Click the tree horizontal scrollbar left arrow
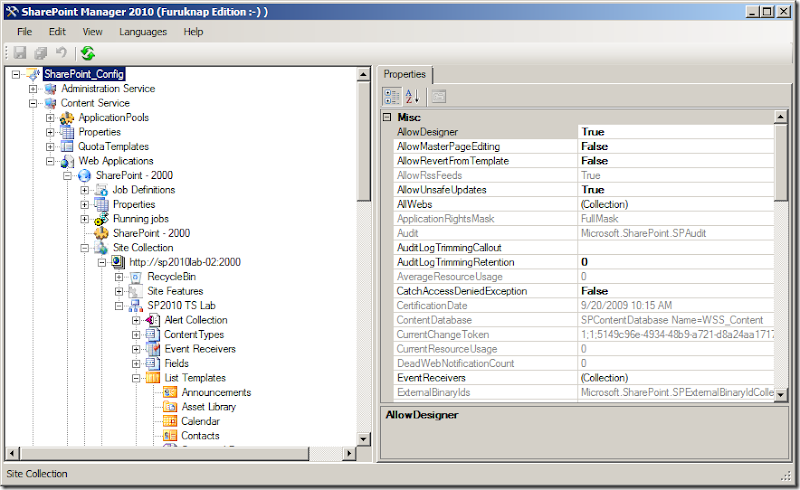Image resolution: width=800 pixels, height=490 pixels. coord(13,453)
